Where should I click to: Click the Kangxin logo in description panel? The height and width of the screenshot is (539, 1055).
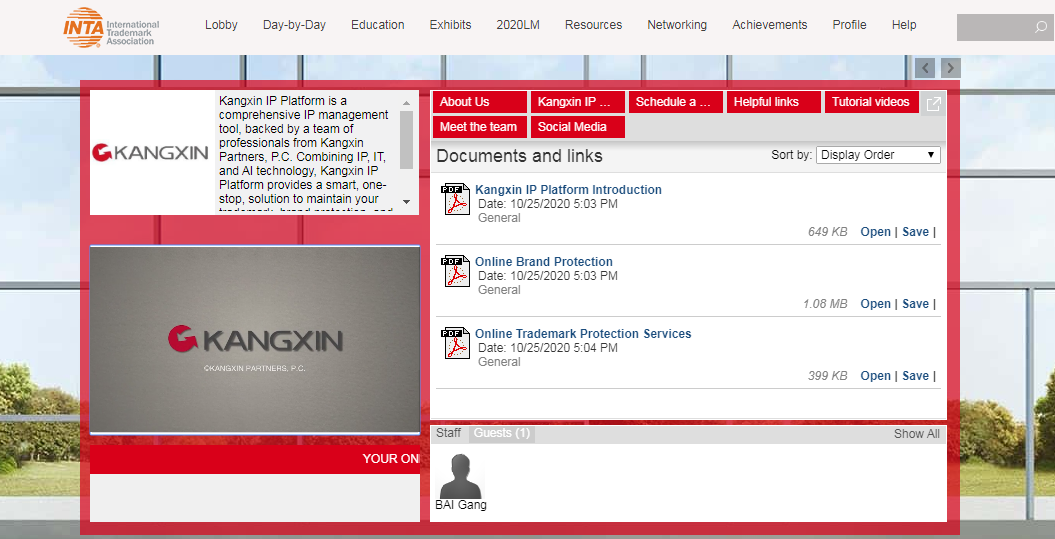tap(151, 153)
